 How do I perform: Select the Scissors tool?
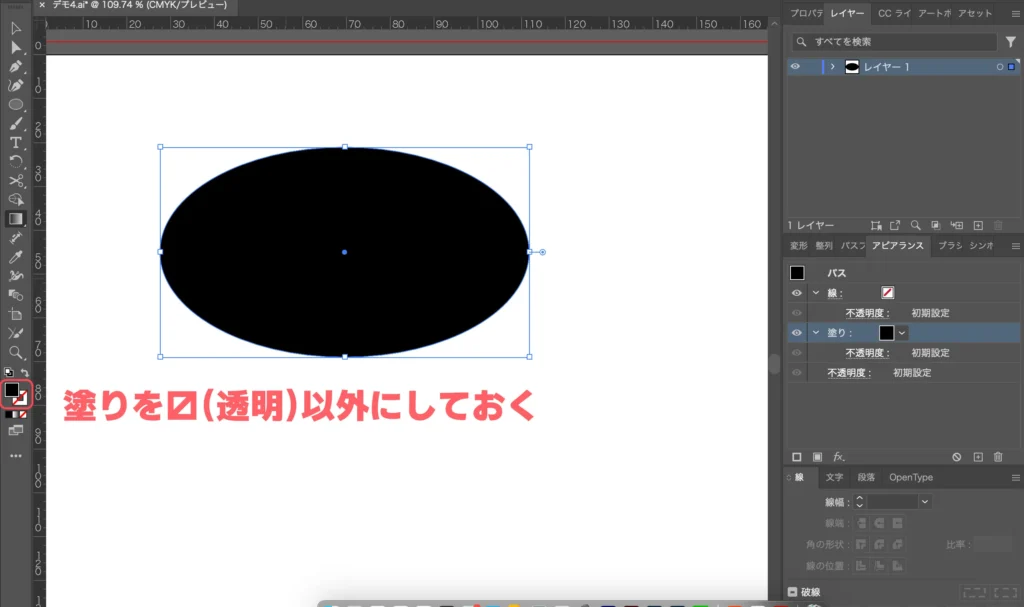15,182
